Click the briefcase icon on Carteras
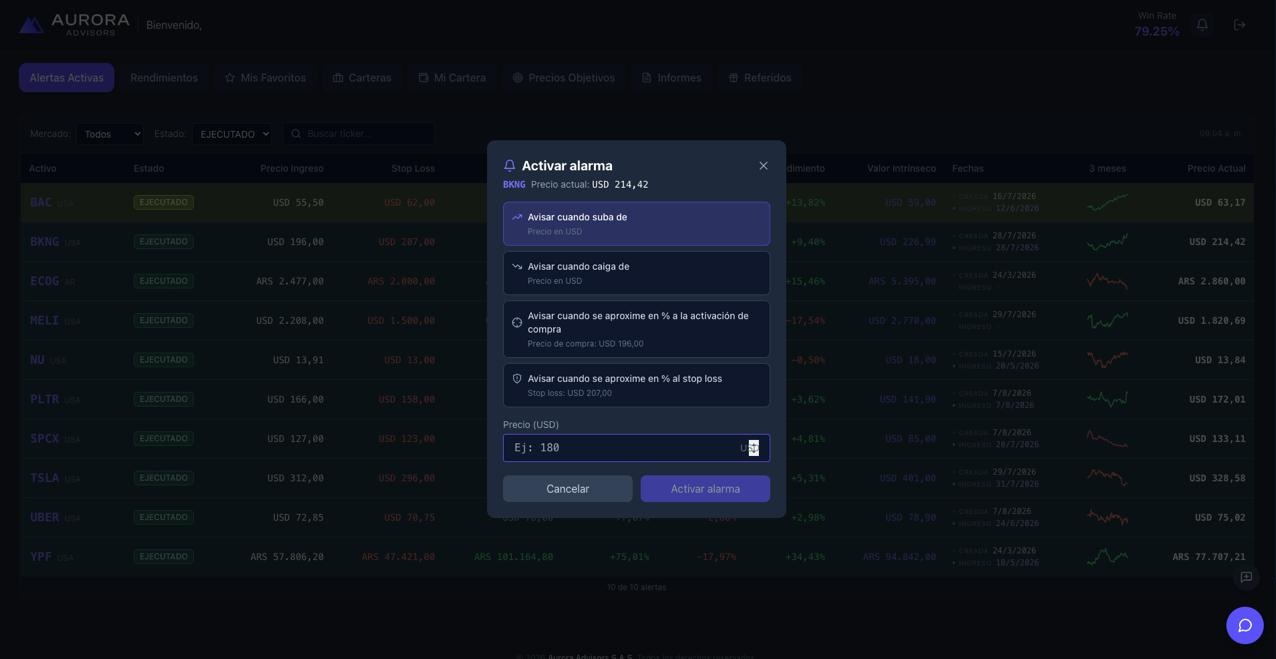The image size is (1276, 659). [x=338, y=78]
